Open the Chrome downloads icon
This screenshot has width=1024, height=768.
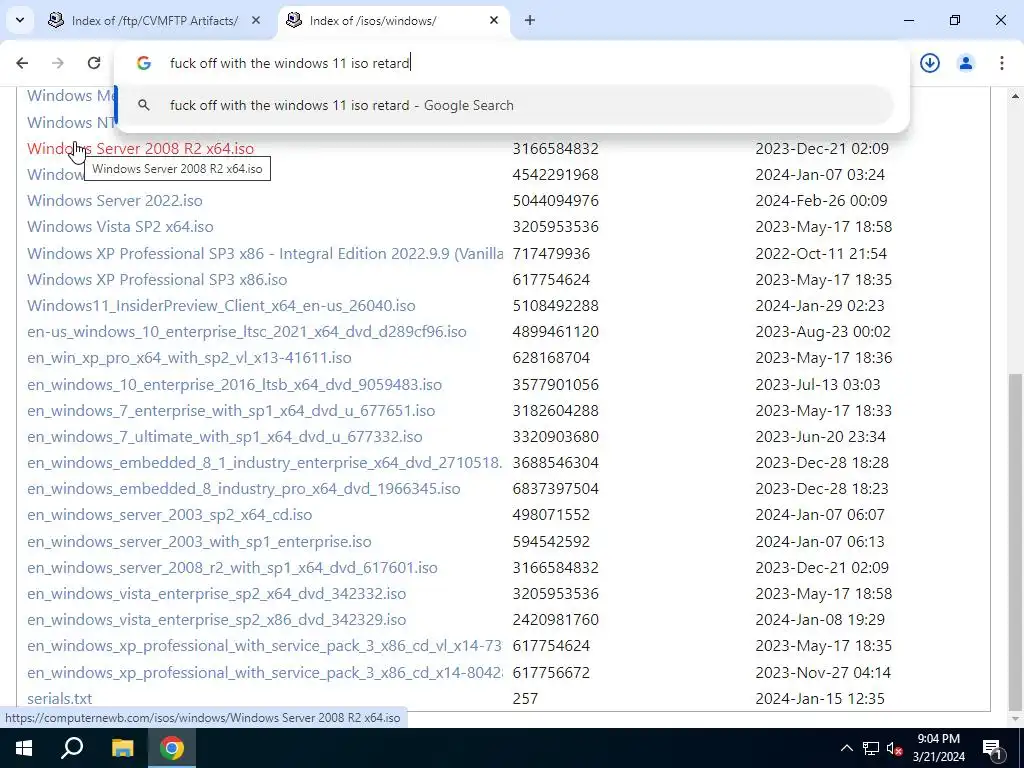pos(930,63)
